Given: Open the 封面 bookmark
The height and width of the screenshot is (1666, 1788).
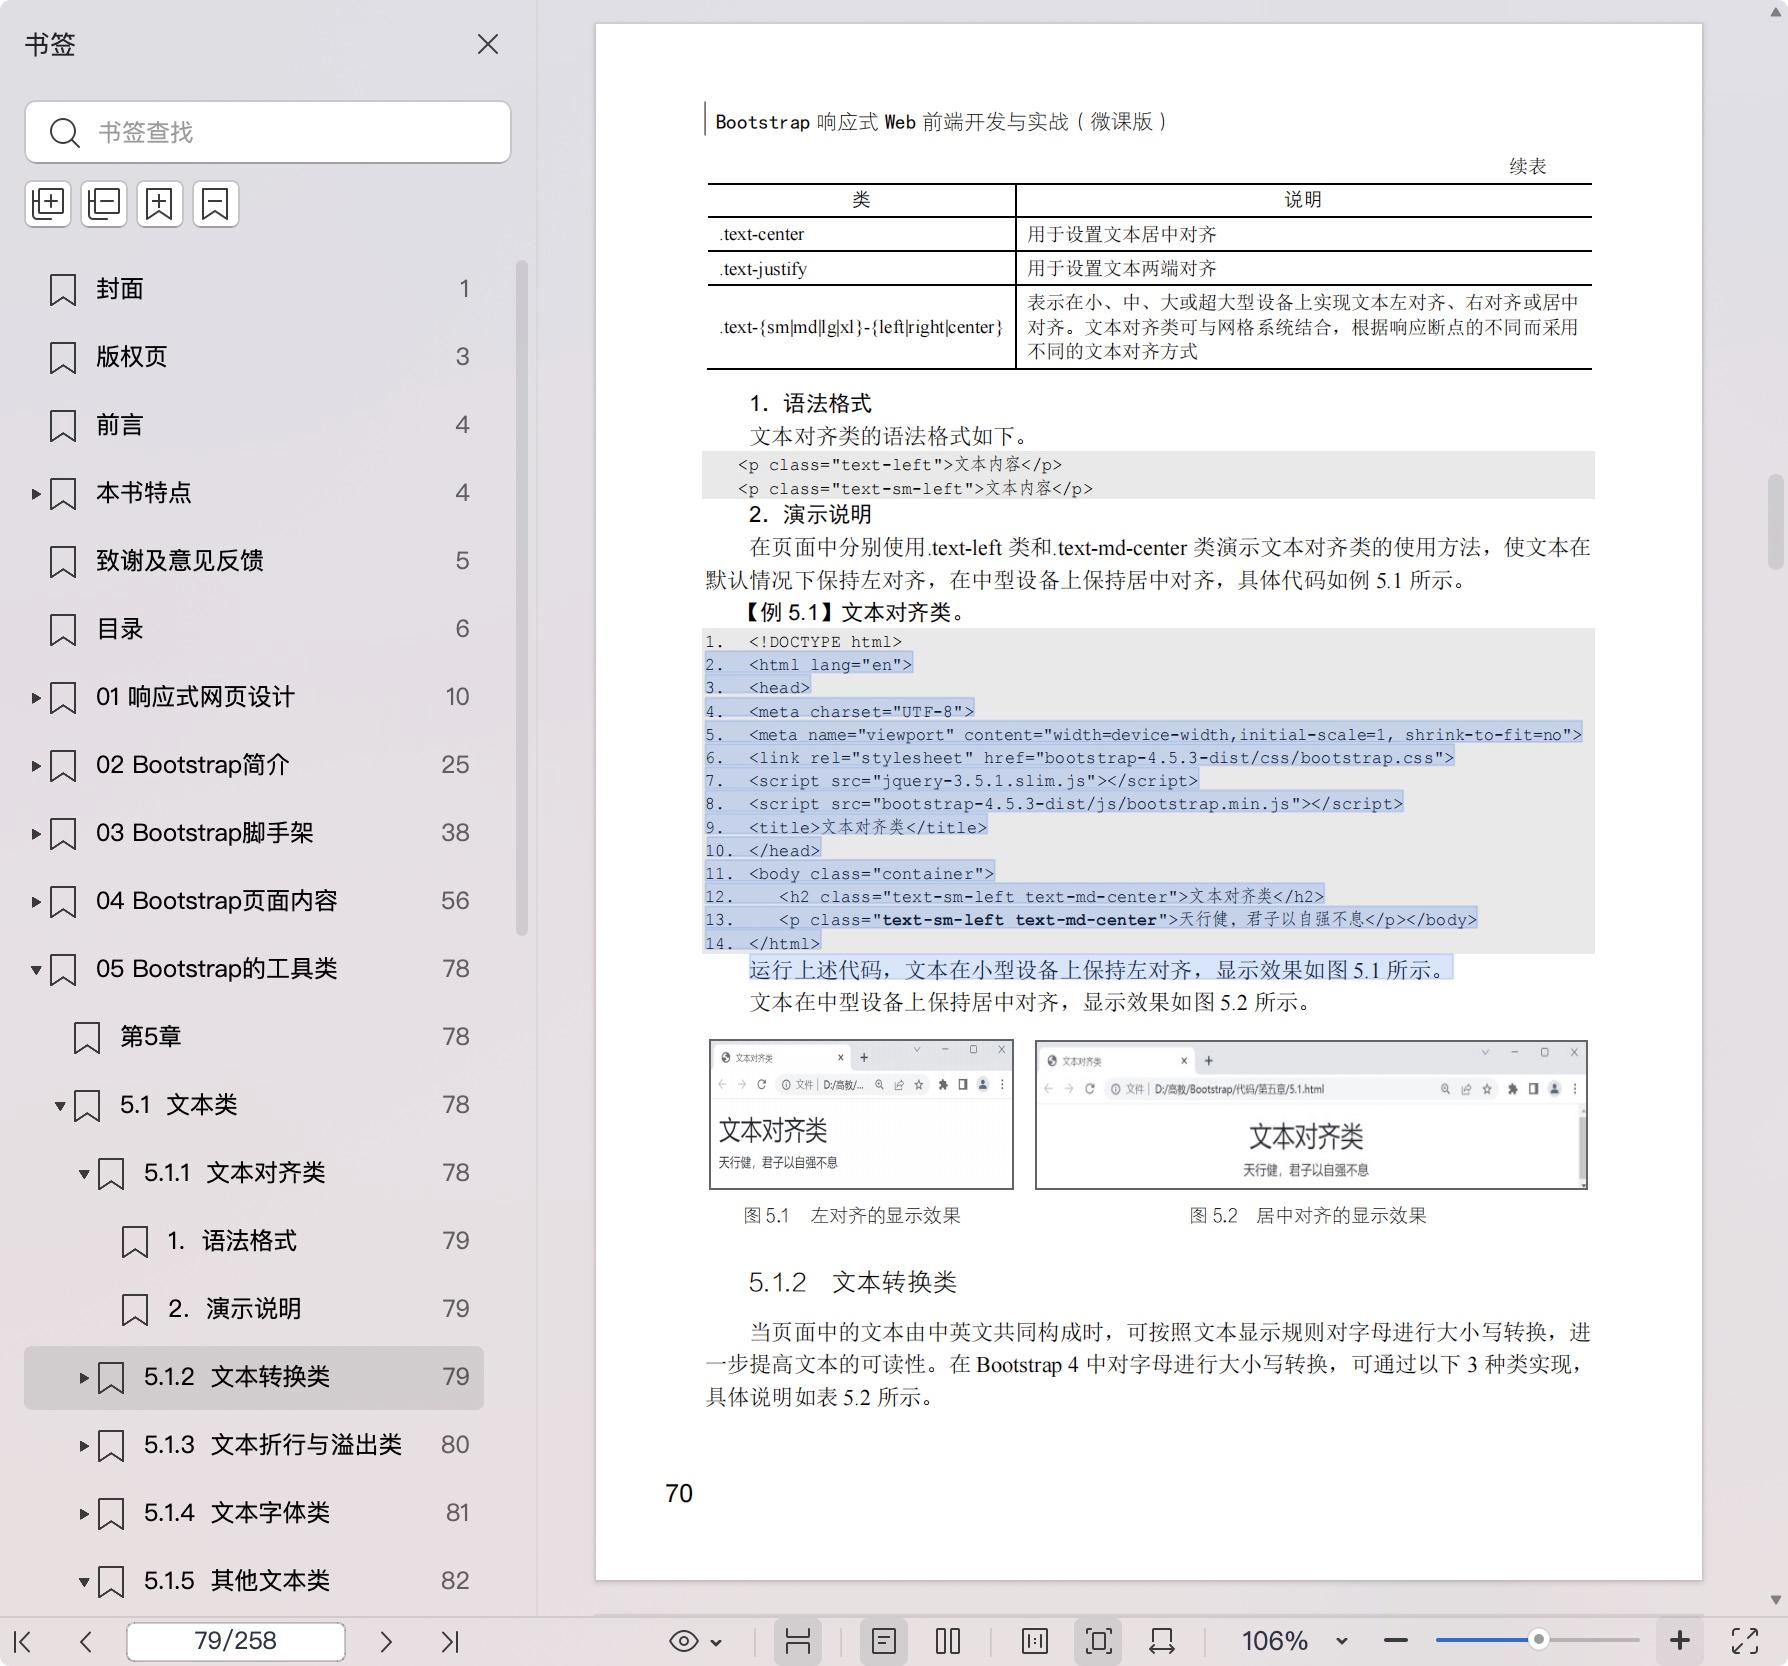Looking at the screenshot, I should point(254,289).
